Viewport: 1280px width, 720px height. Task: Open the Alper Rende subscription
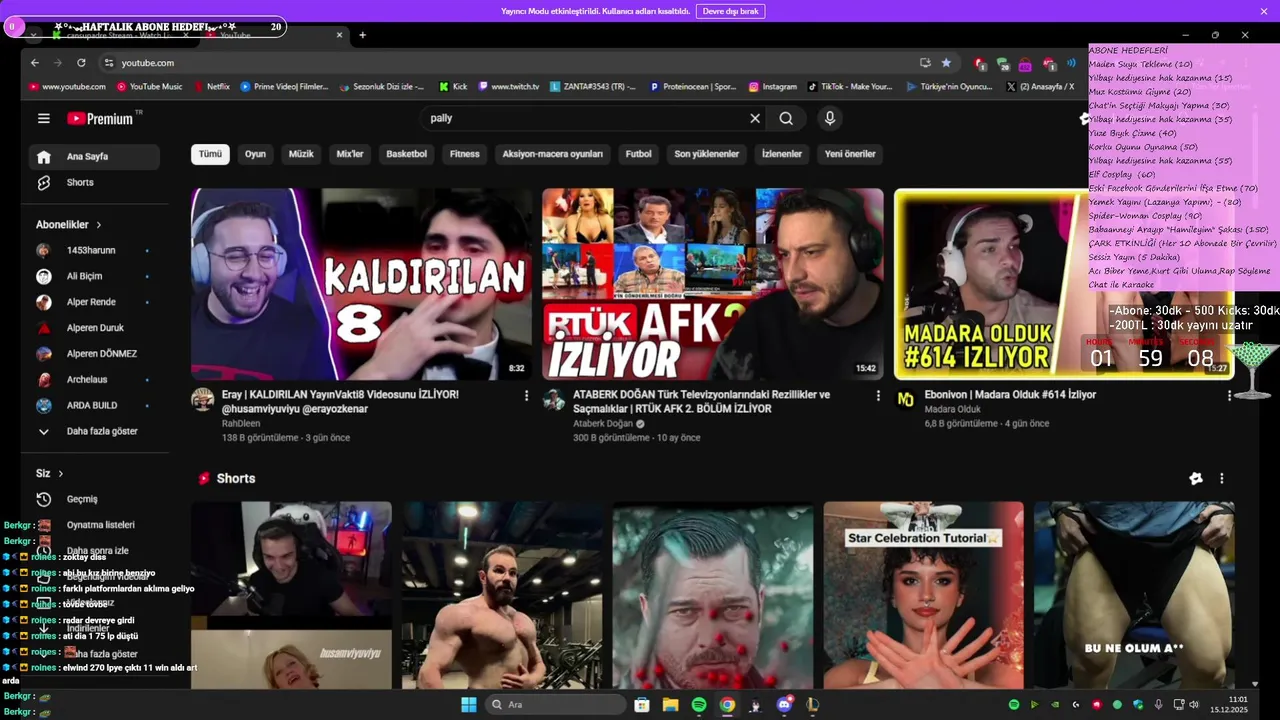point(95,302)
